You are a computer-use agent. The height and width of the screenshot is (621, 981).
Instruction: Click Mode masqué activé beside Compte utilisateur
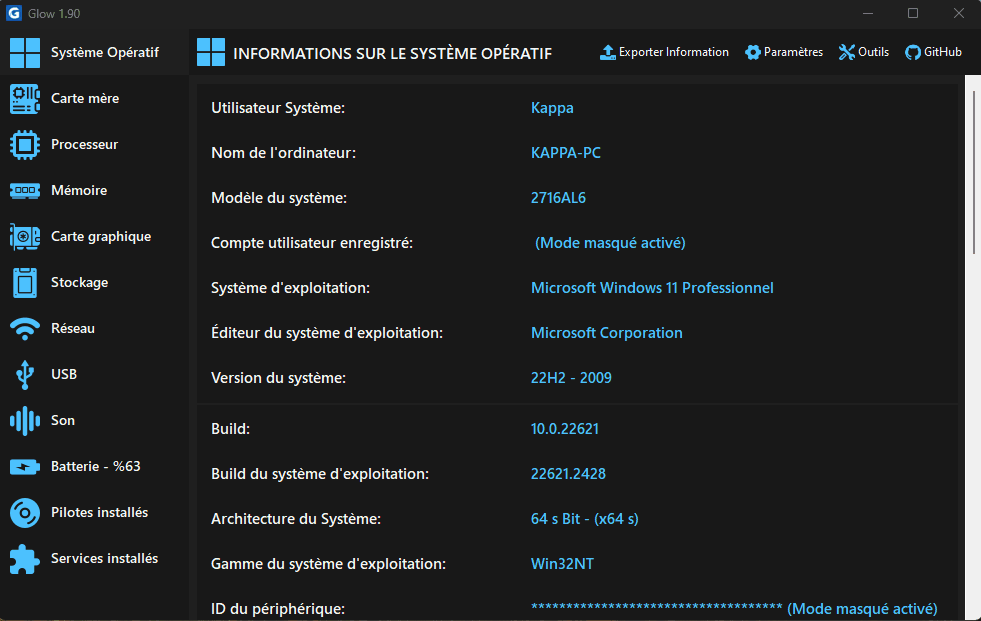click(610, 243)
